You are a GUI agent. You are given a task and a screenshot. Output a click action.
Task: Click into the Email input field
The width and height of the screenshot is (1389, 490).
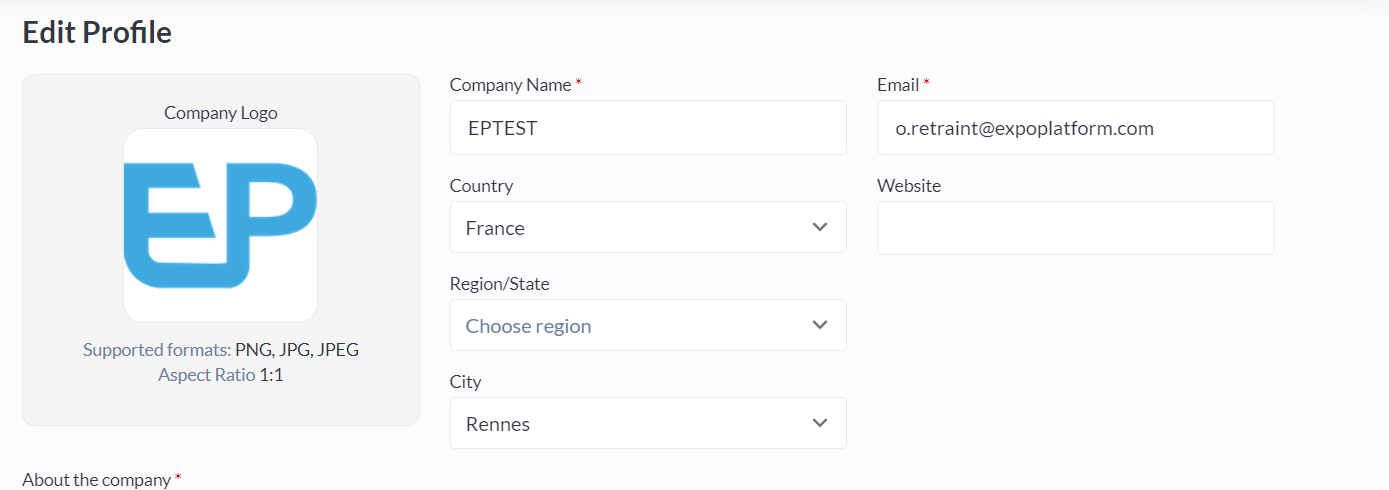pyautogui.click(x=1075, y=128)
